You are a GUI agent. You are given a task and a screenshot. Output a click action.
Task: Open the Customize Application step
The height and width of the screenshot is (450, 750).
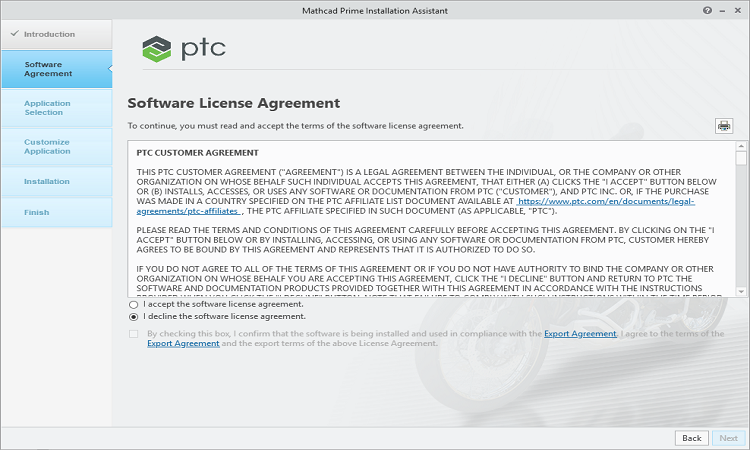pyautogui.click(x=56, y=146)
